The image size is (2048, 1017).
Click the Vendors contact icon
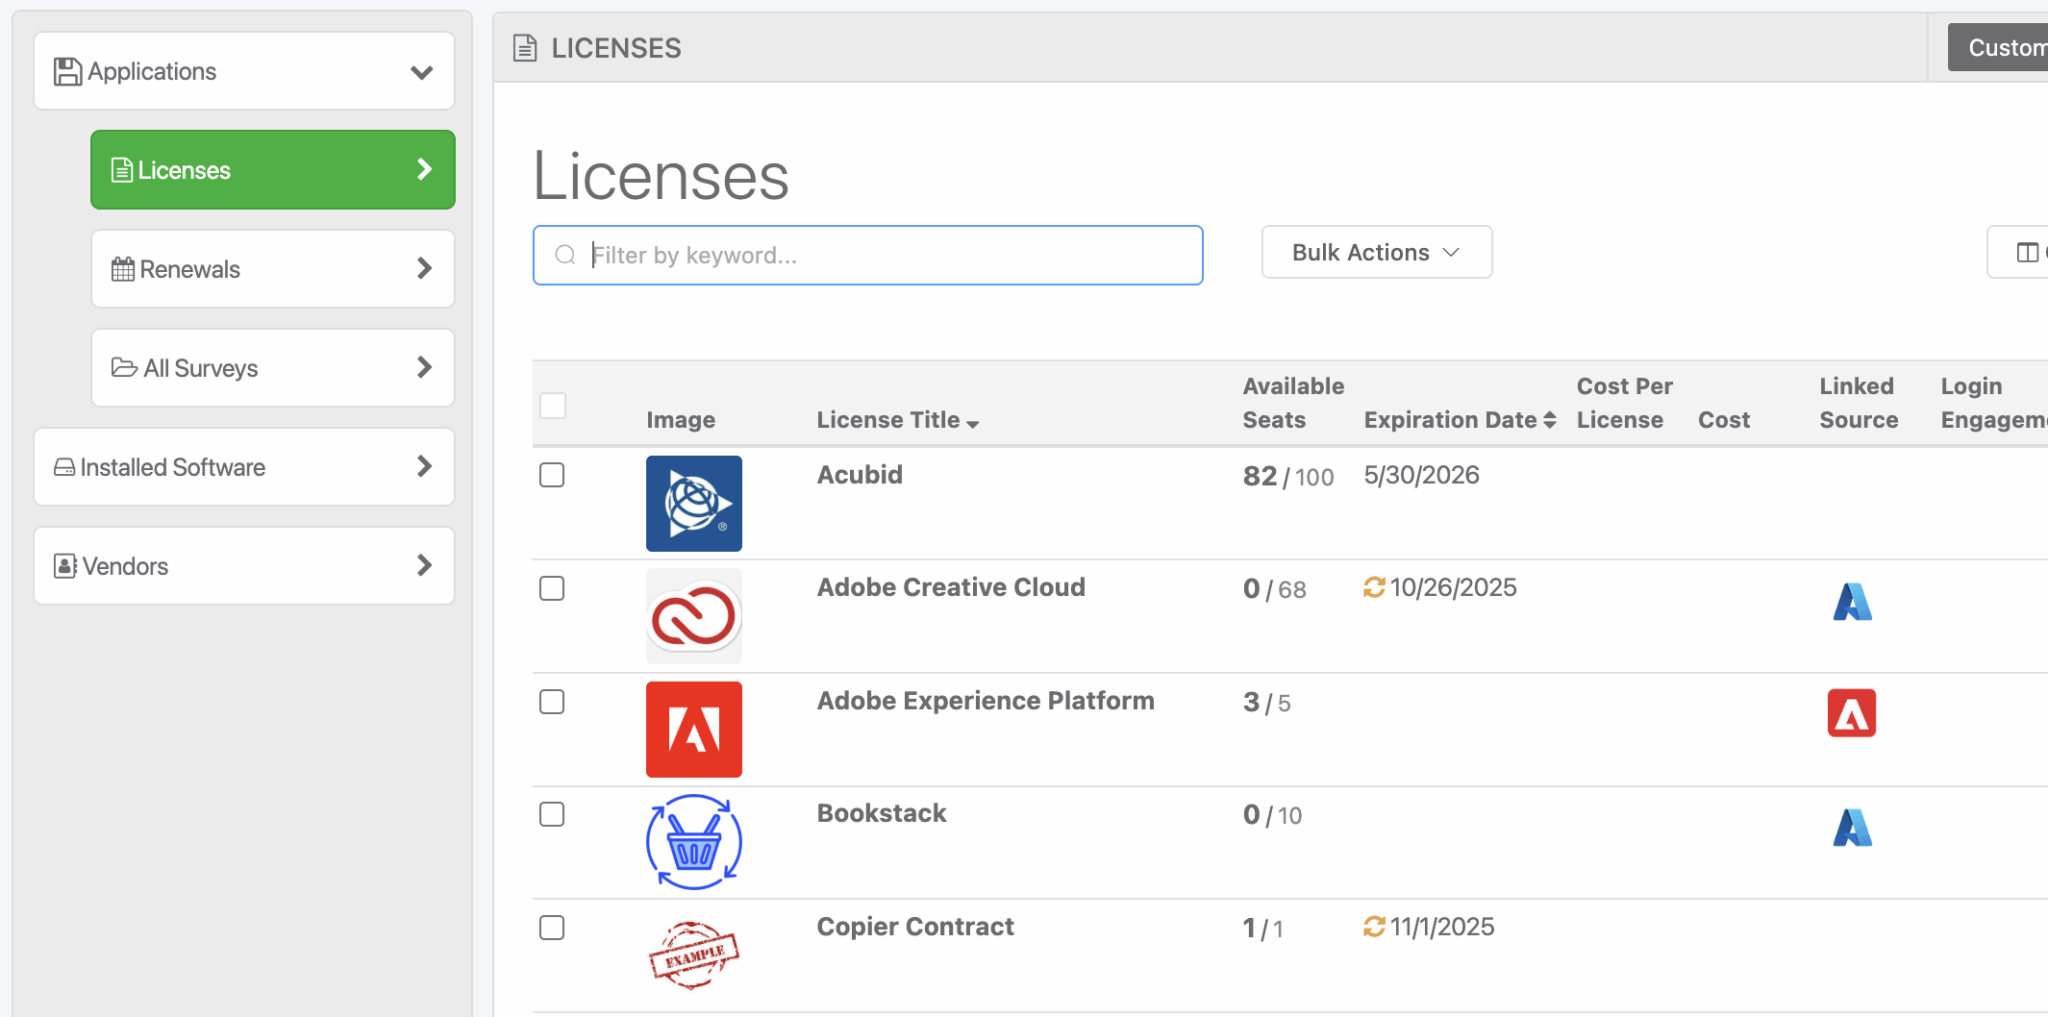pyautogui.click(x=64, y=565)
